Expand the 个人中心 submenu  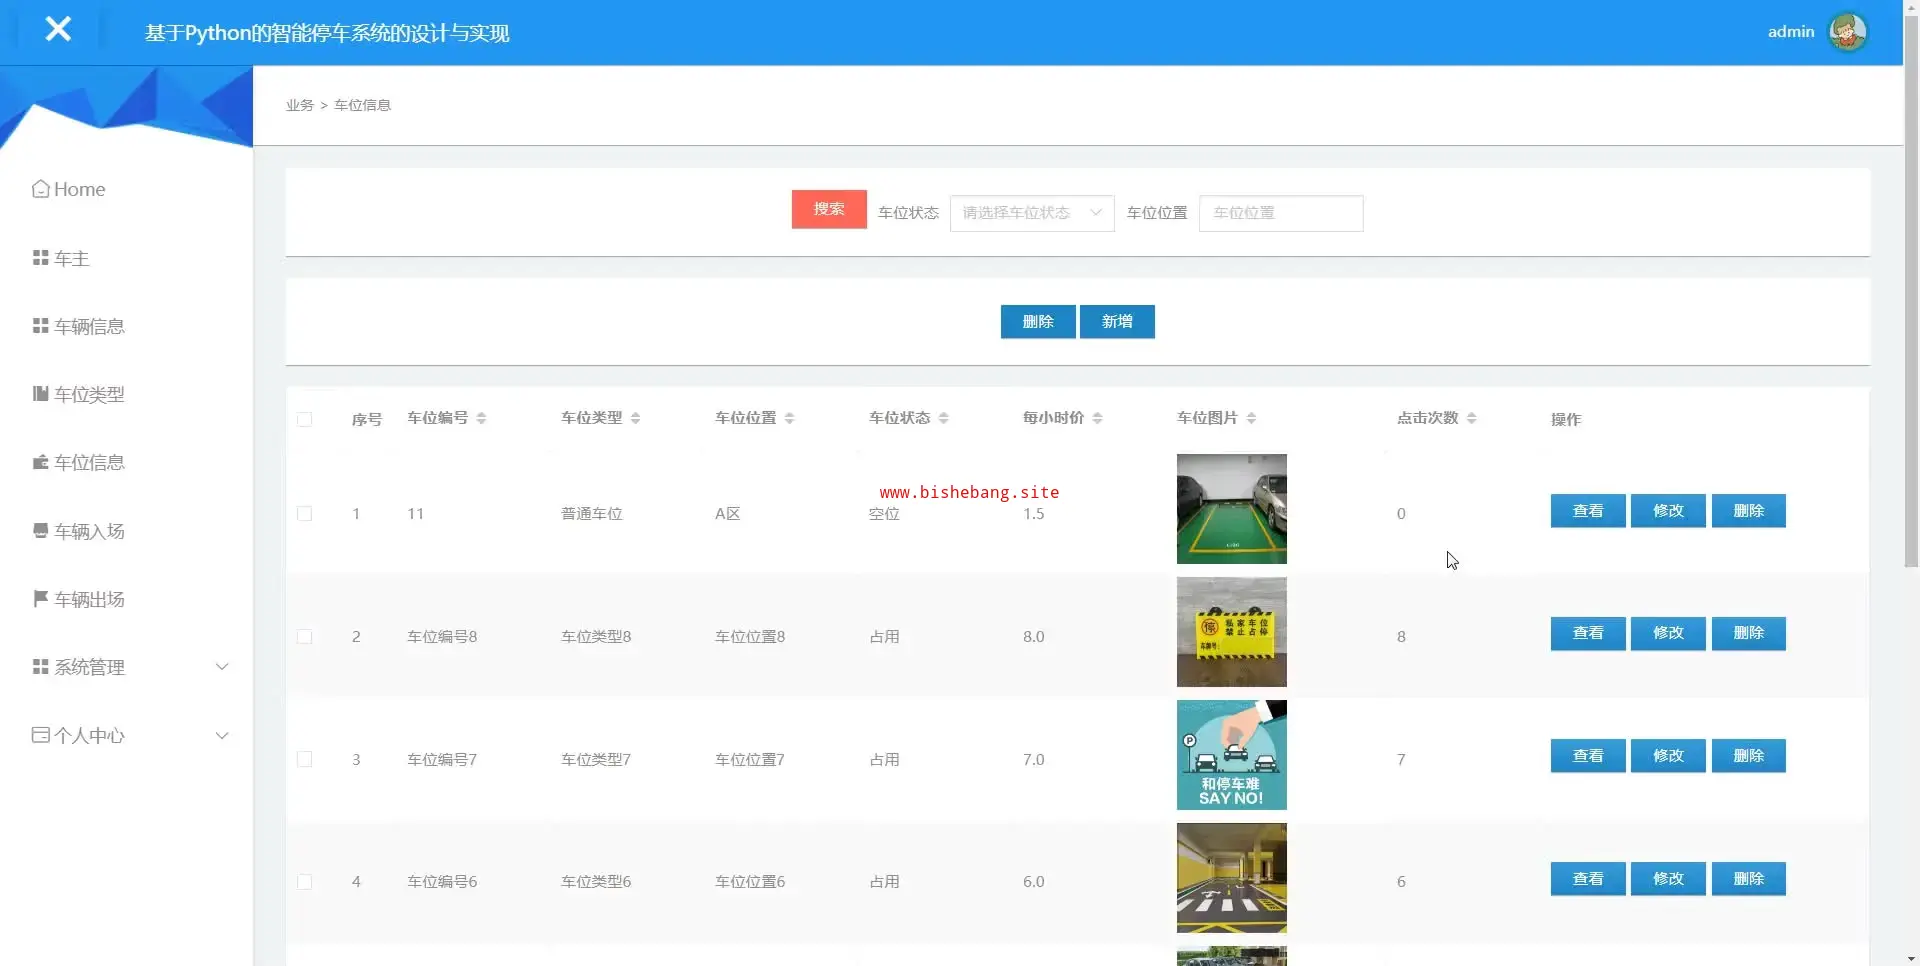[x=222, y=736]
